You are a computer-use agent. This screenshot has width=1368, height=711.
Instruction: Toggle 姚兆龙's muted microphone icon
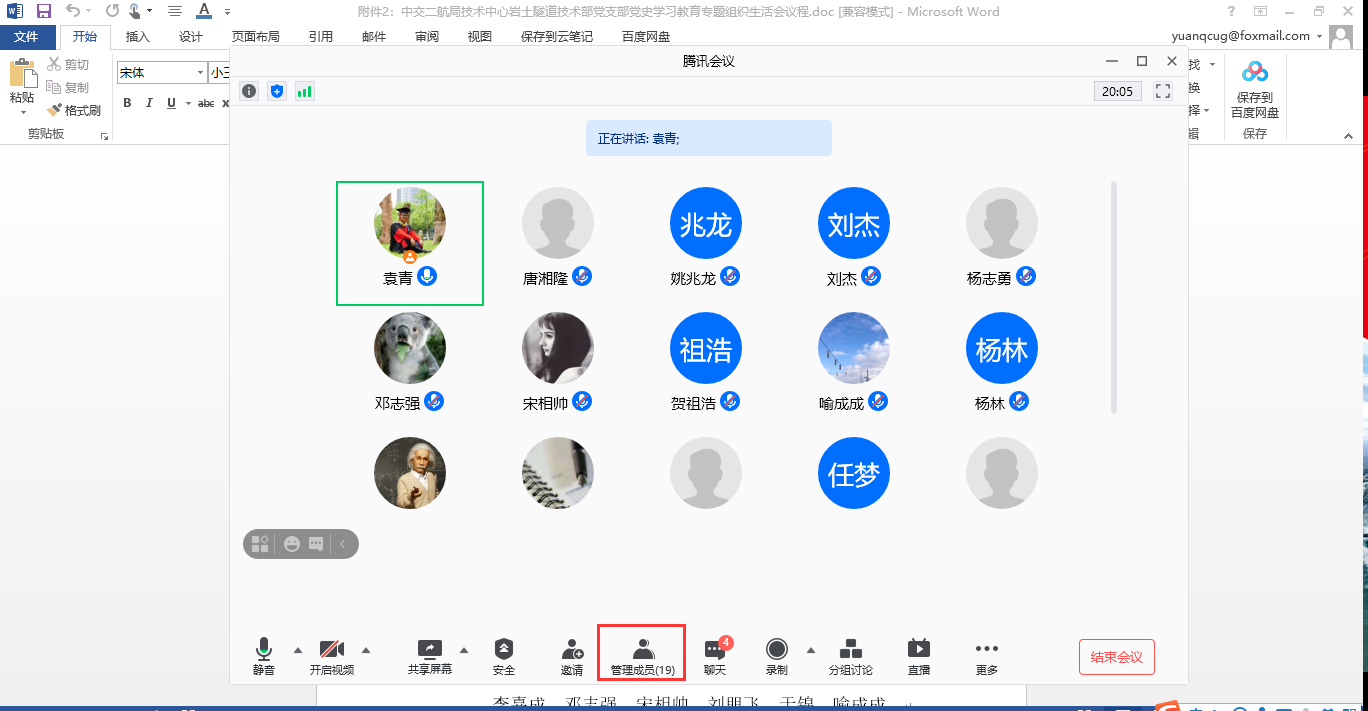(x=730, y=277)
